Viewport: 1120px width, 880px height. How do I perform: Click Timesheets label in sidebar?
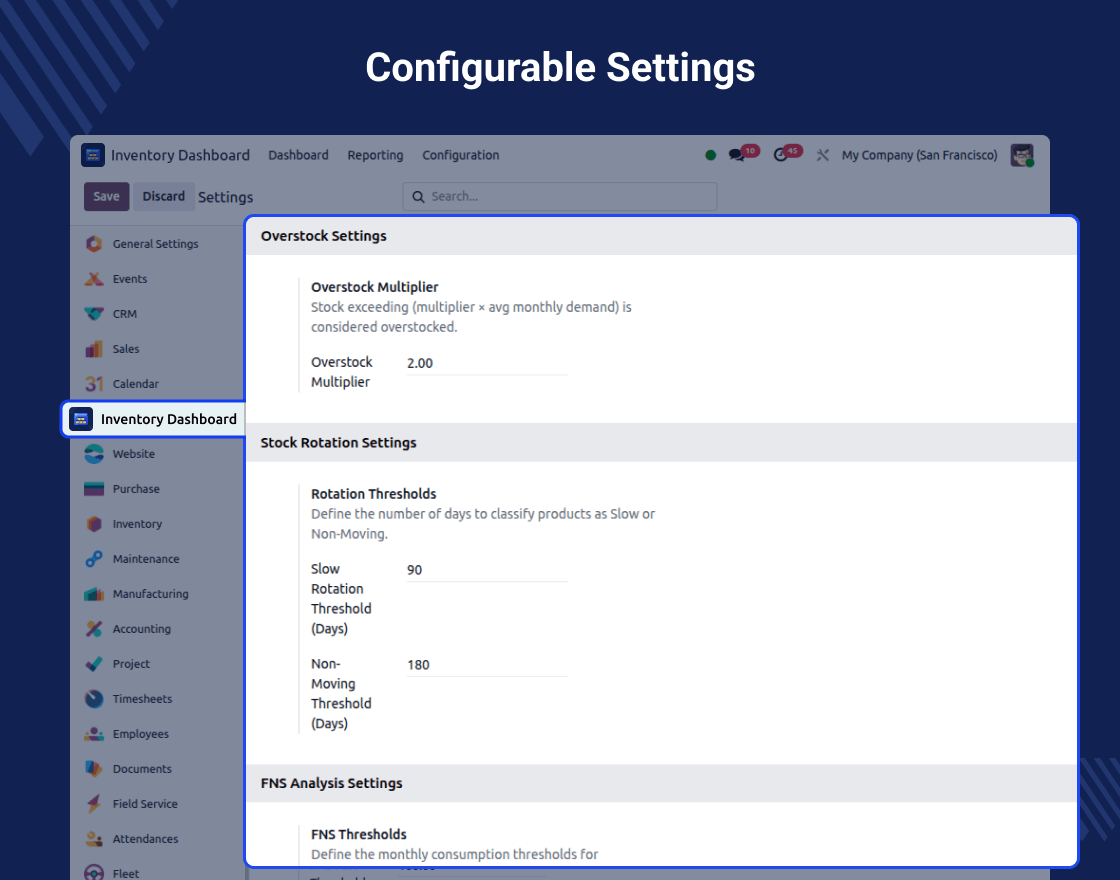(x=142, y=699)
